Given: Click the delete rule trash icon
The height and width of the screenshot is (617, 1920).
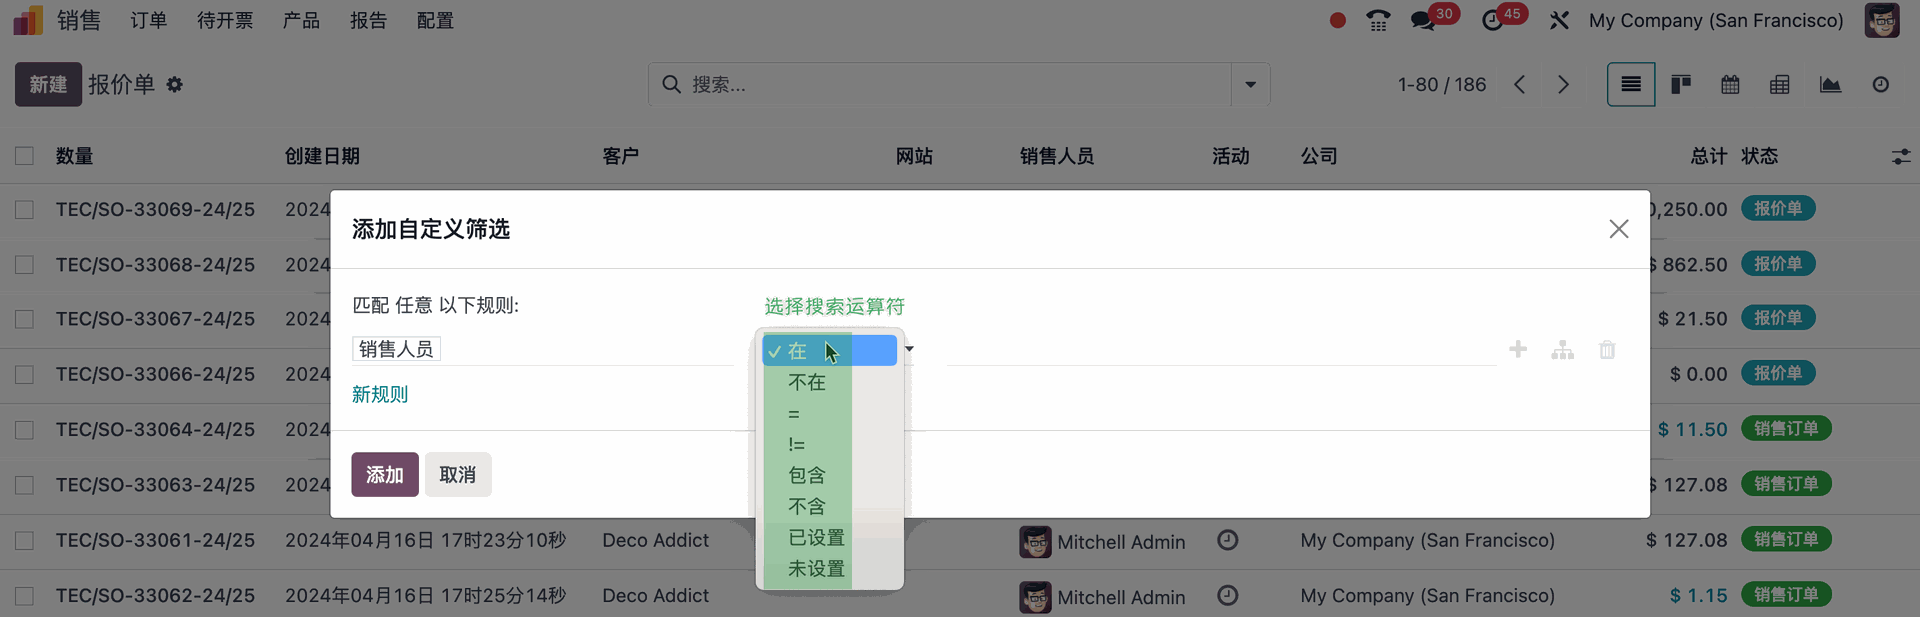Looking at the screenshot, I should pyautogui.click(x=1607, y=350).
